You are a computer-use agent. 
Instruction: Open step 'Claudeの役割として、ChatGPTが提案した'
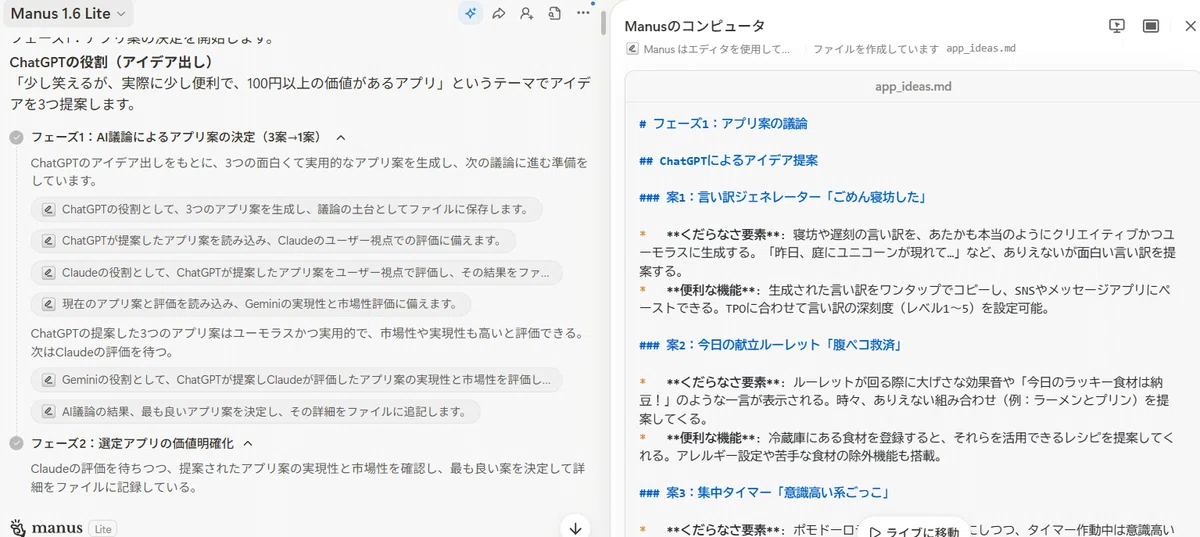pos(297,272)
